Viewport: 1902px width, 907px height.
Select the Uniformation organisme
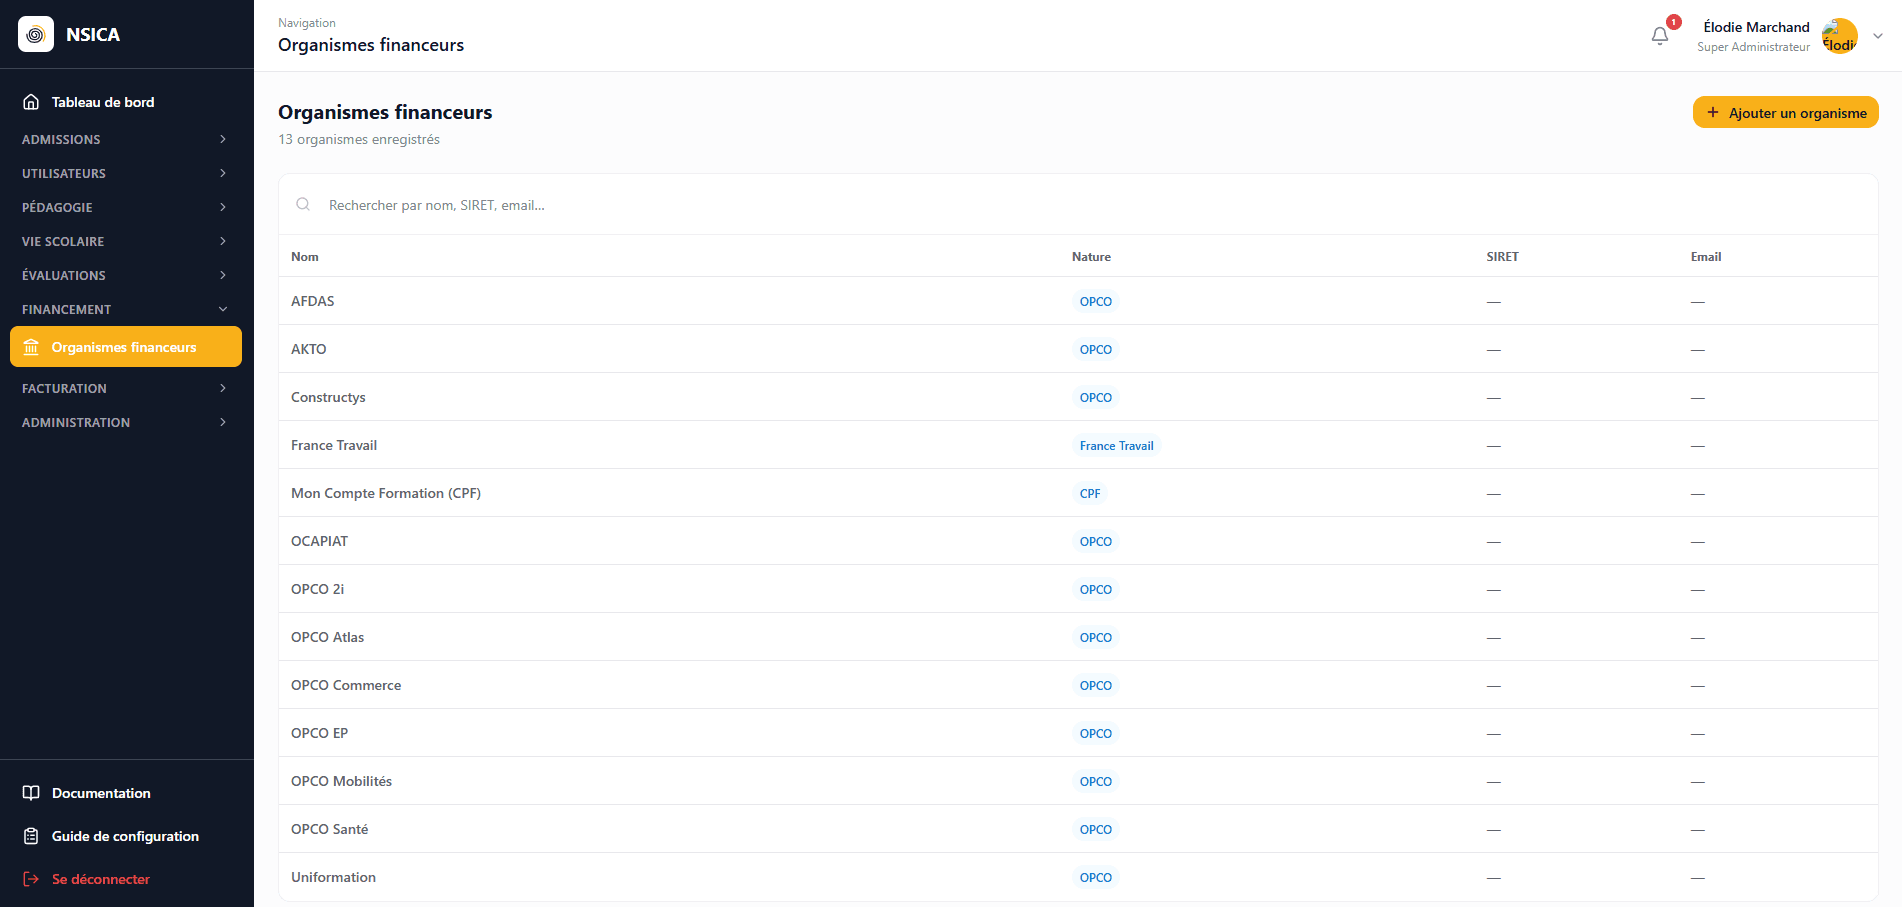1078,877
